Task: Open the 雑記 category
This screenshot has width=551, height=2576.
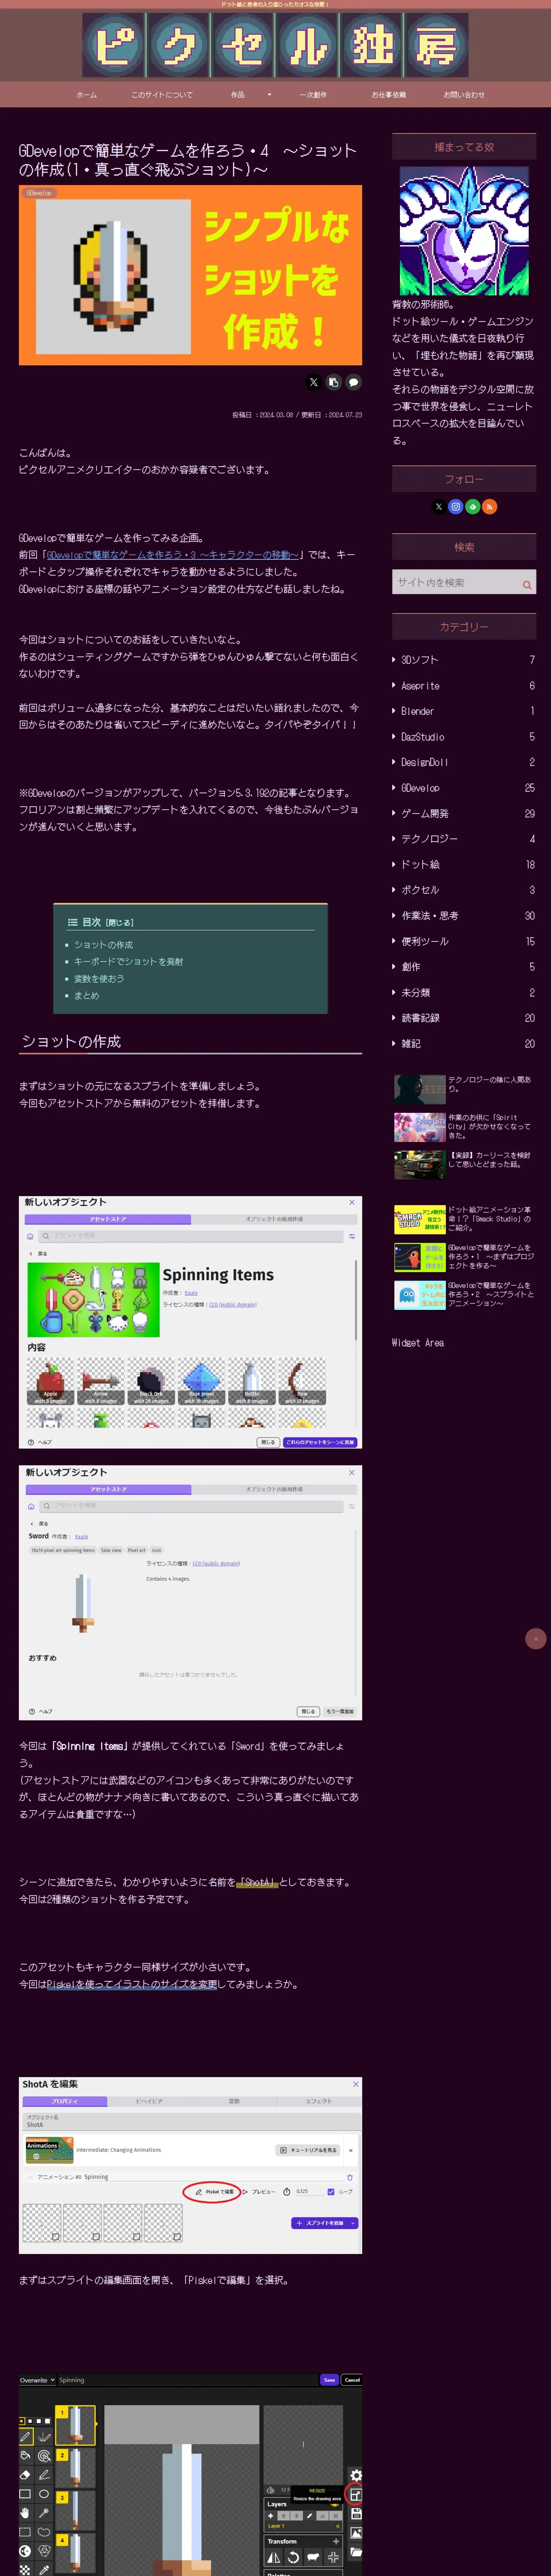Action: click(463, 1044)
